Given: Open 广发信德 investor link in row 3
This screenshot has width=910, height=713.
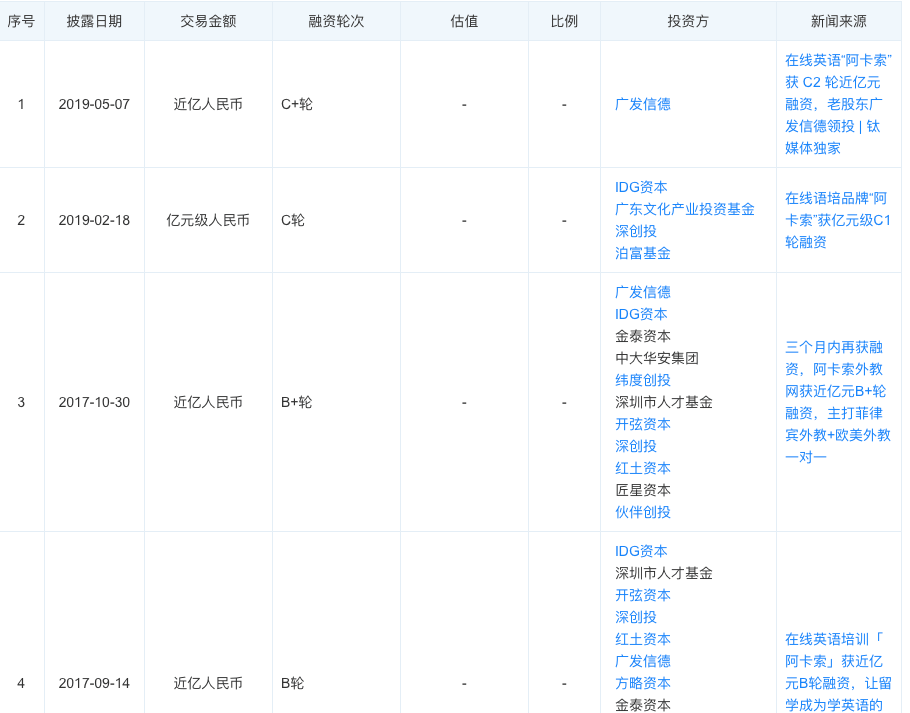Looking at the screenshot, I should tap(642, 292).
